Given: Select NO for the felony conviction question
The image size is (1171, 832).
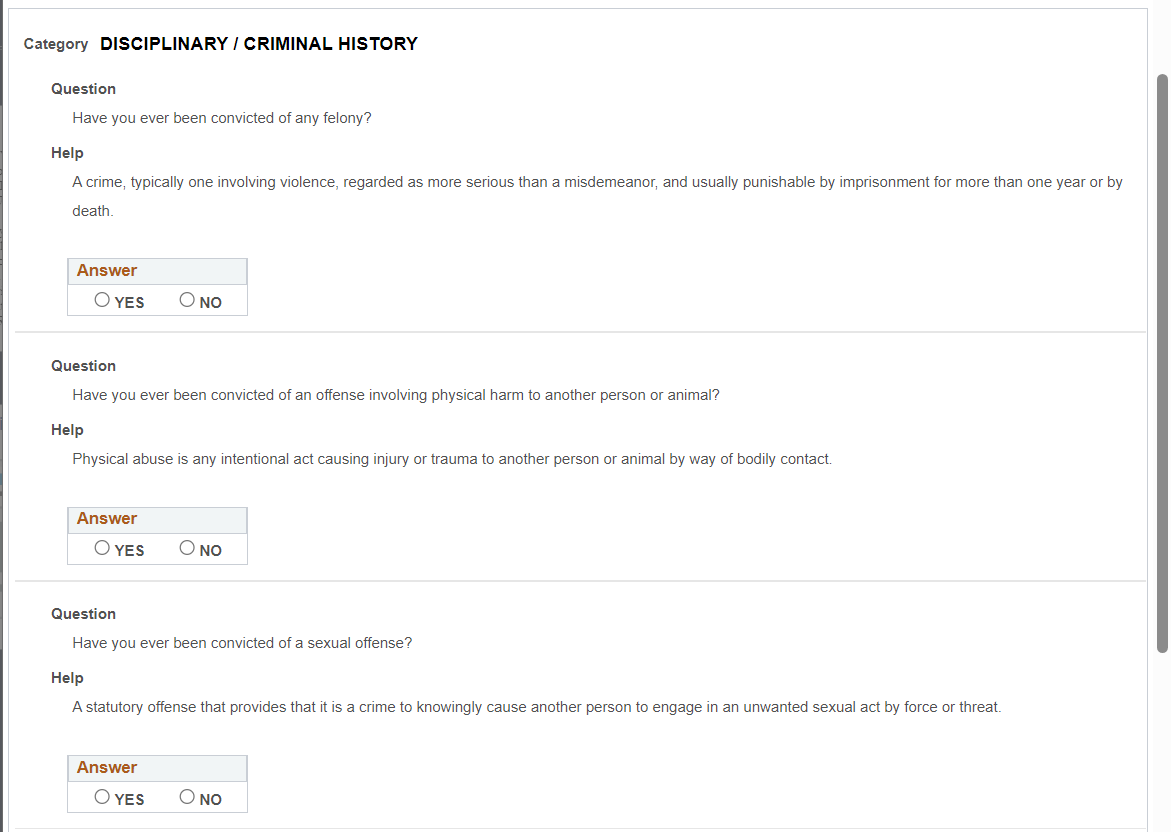Looking at the screenshot, I should [187, 300].
